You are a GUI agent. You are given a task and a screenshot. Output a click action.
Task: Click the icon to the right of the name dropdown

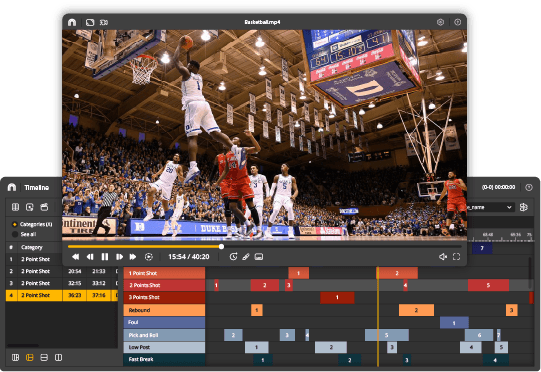tap(524, 207)
